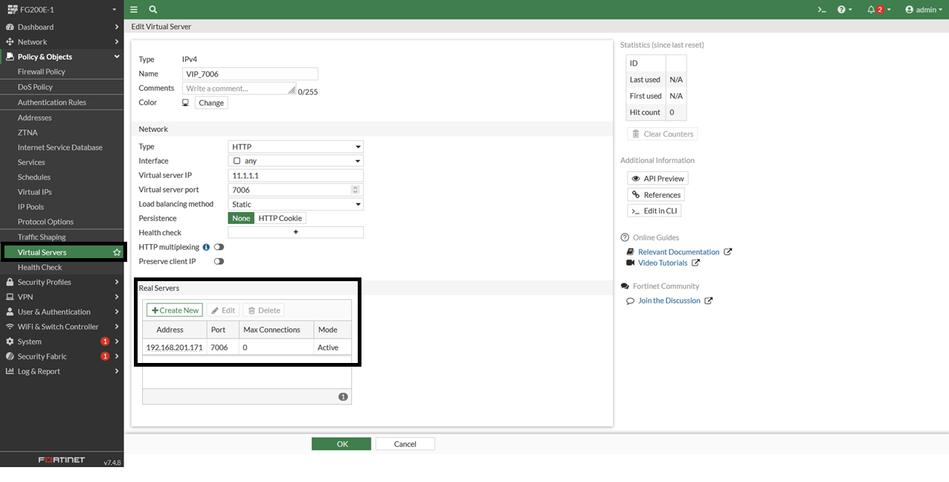Open Load balancing method dropdown
This screenshot has height=482, width=949.
[295, 204]
